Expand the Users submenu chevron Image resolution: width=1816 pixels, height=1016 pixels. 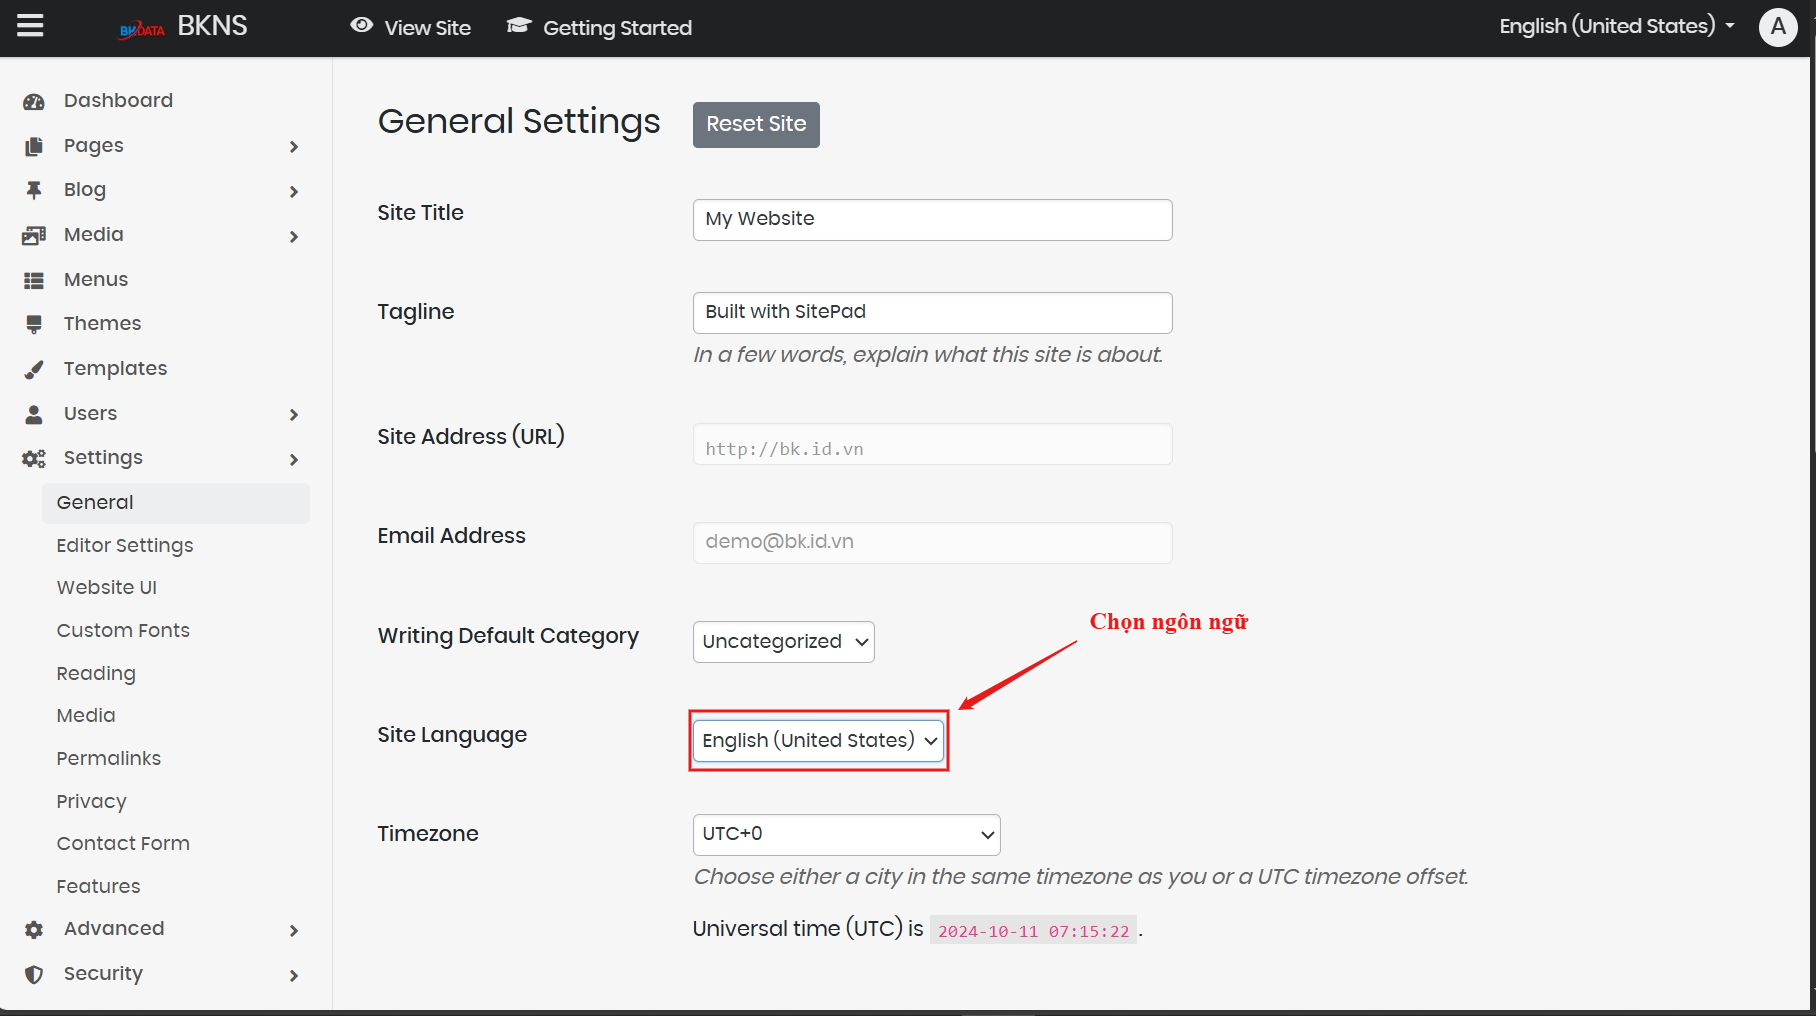(294, 414)
